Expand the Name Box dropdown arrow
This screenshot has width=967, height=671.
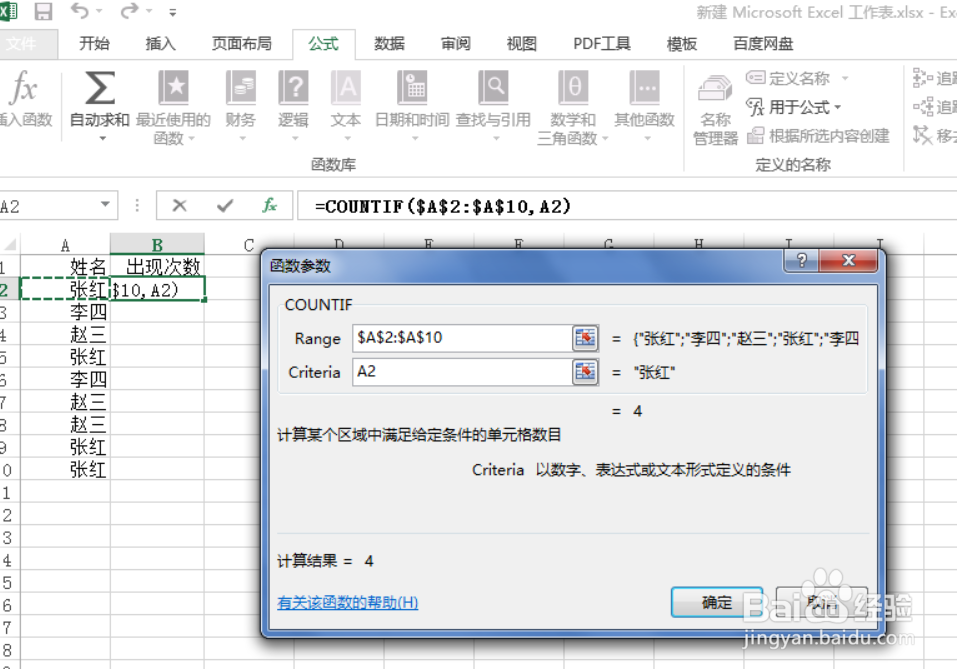(x=105, y=204)
